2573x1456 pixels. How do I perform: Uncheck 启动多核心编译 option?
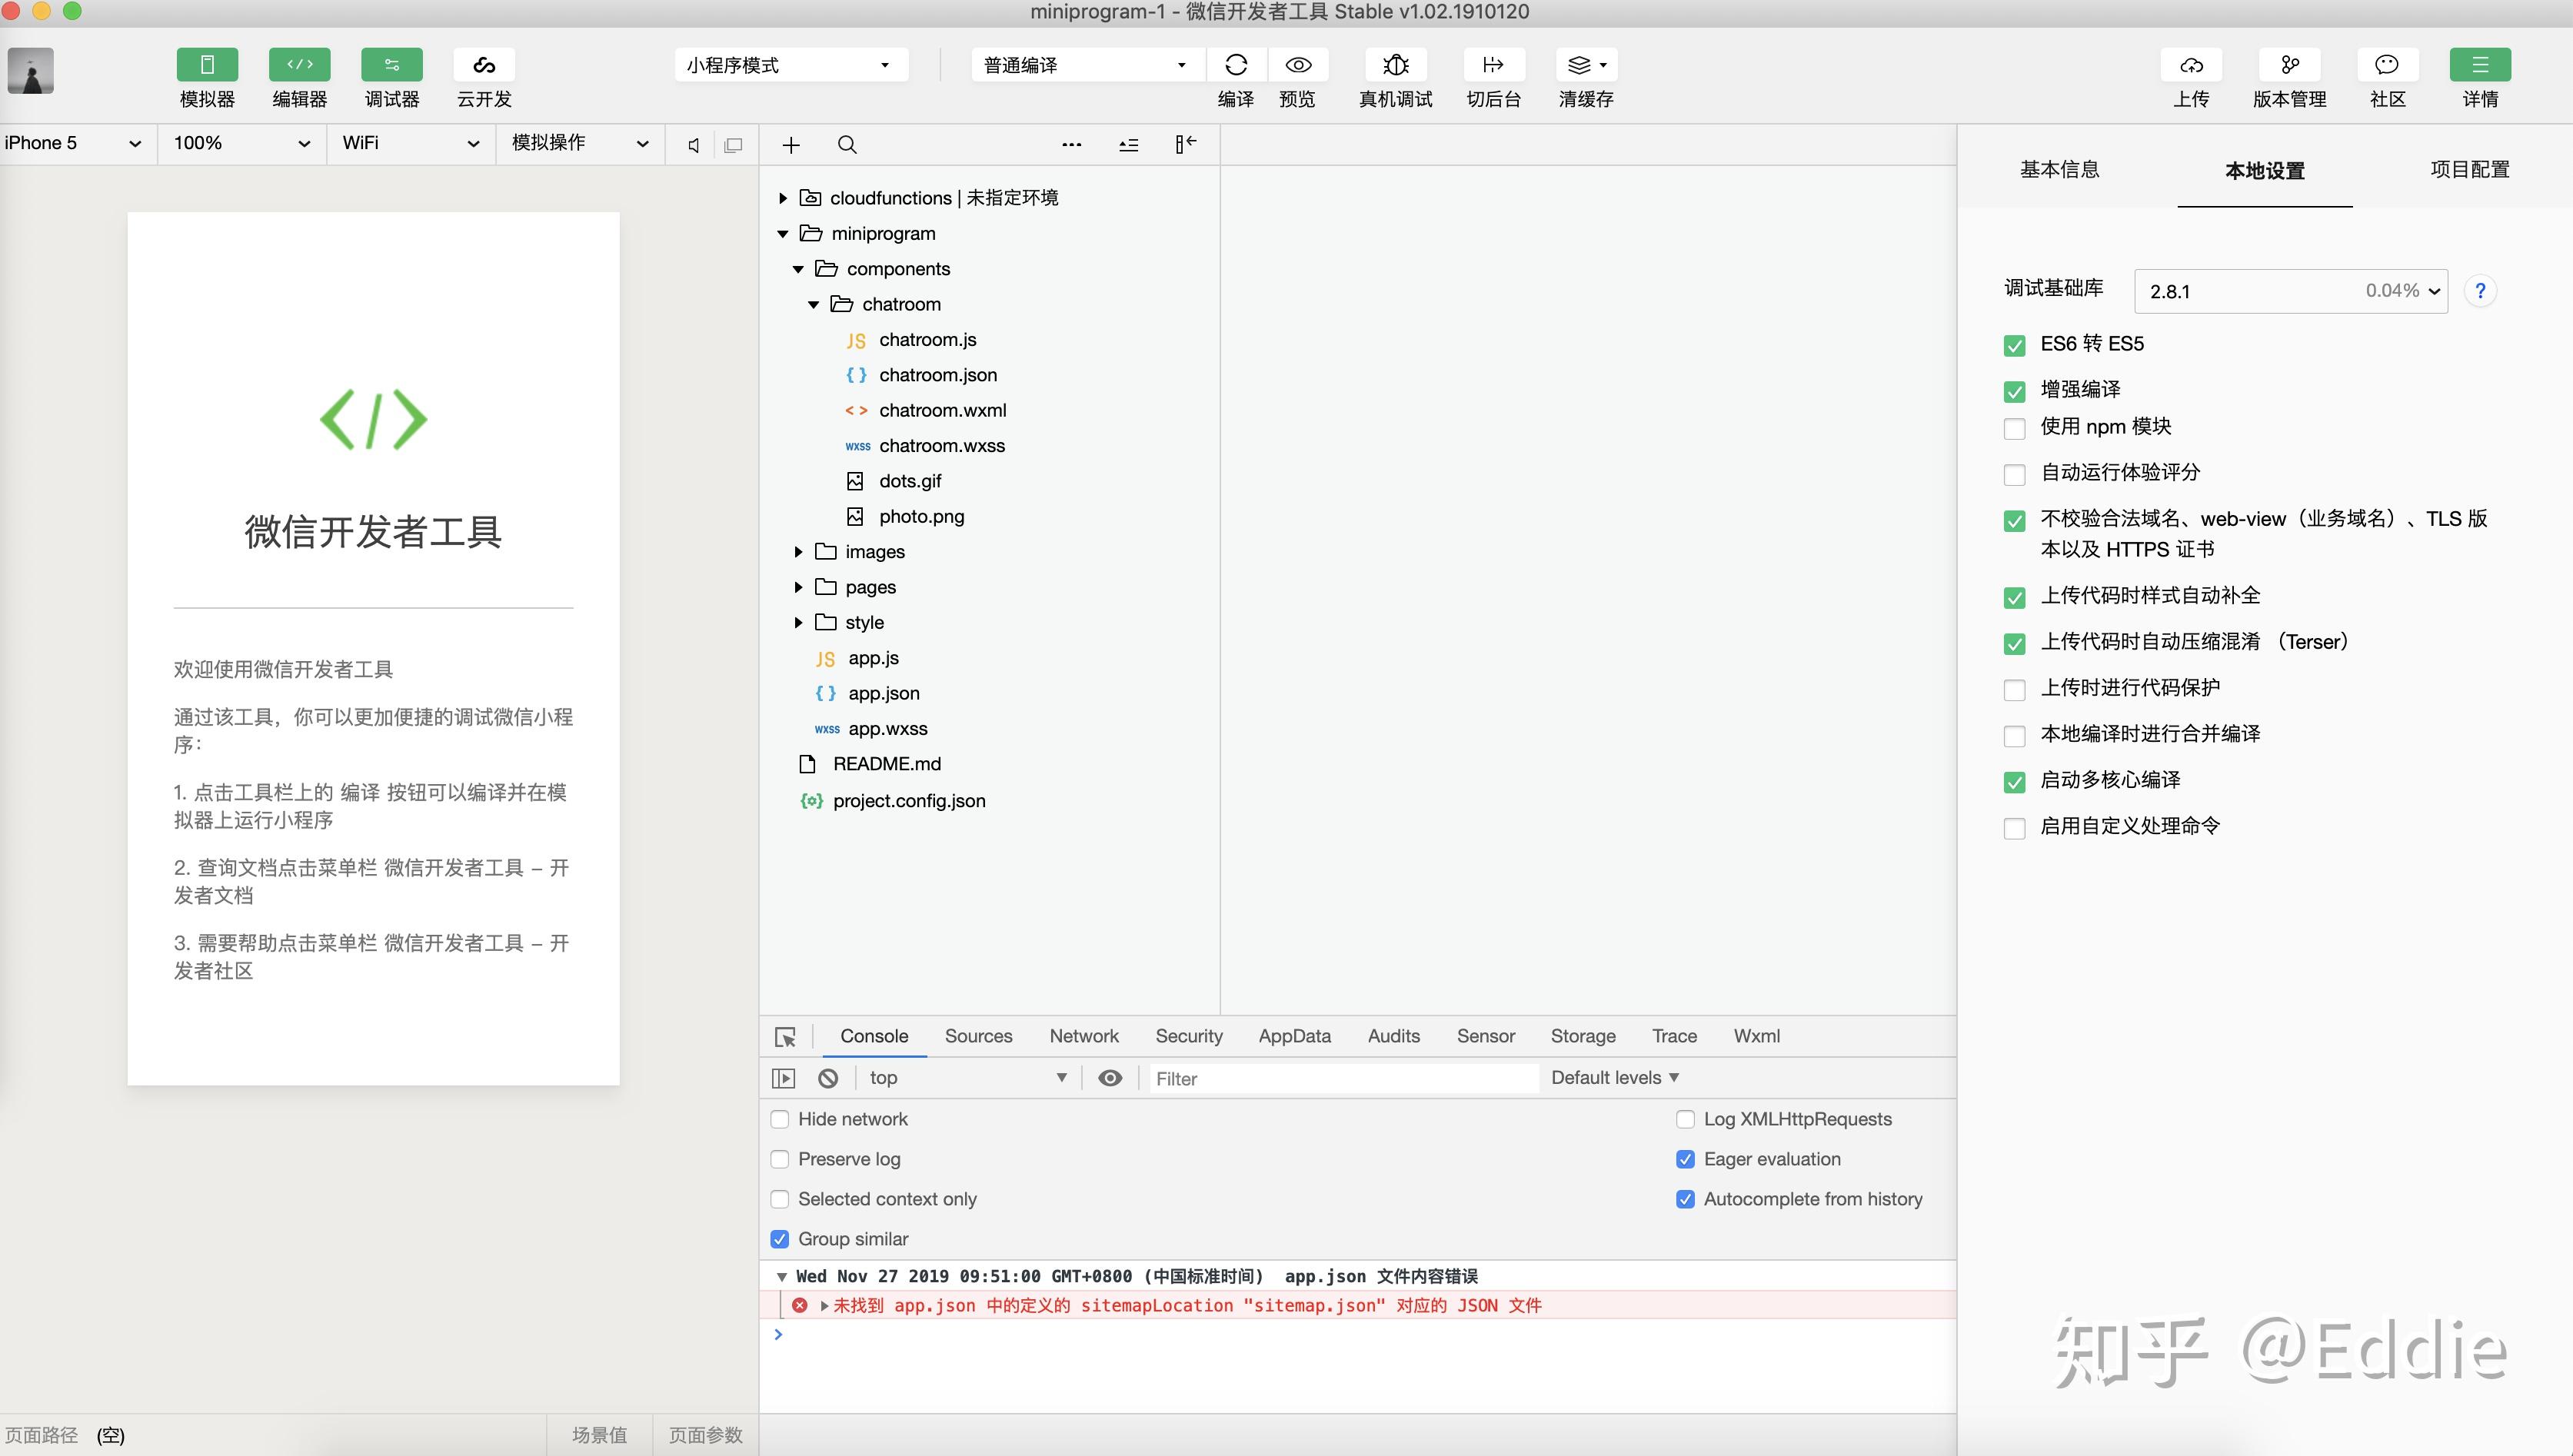[x=2015, y=782]
